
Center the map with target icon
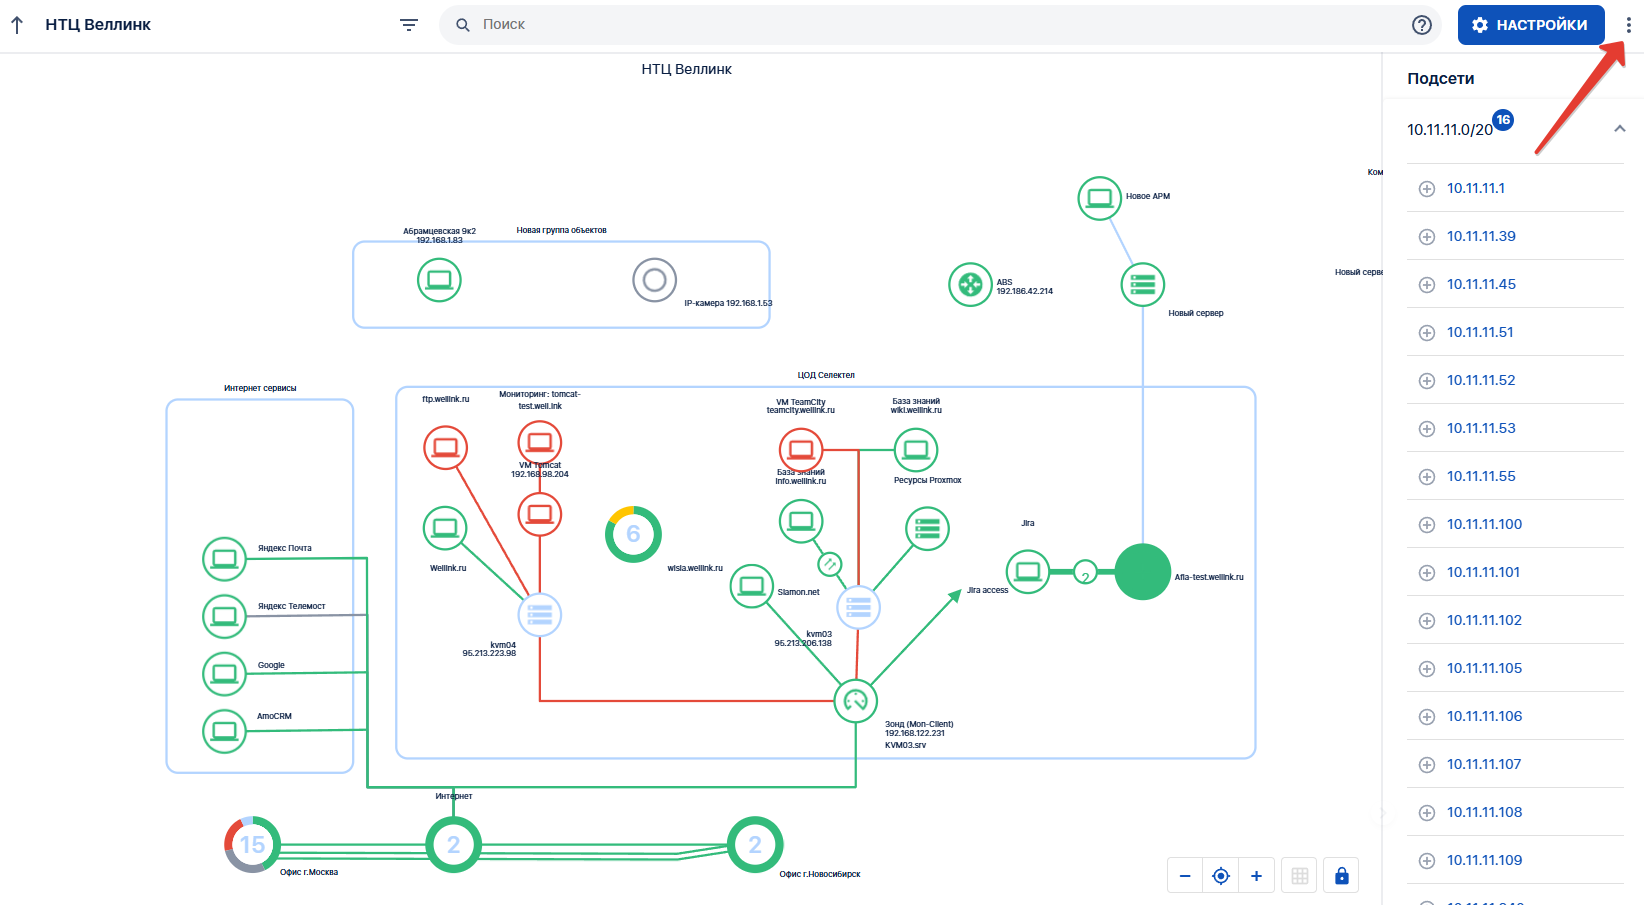(1221, 876)
